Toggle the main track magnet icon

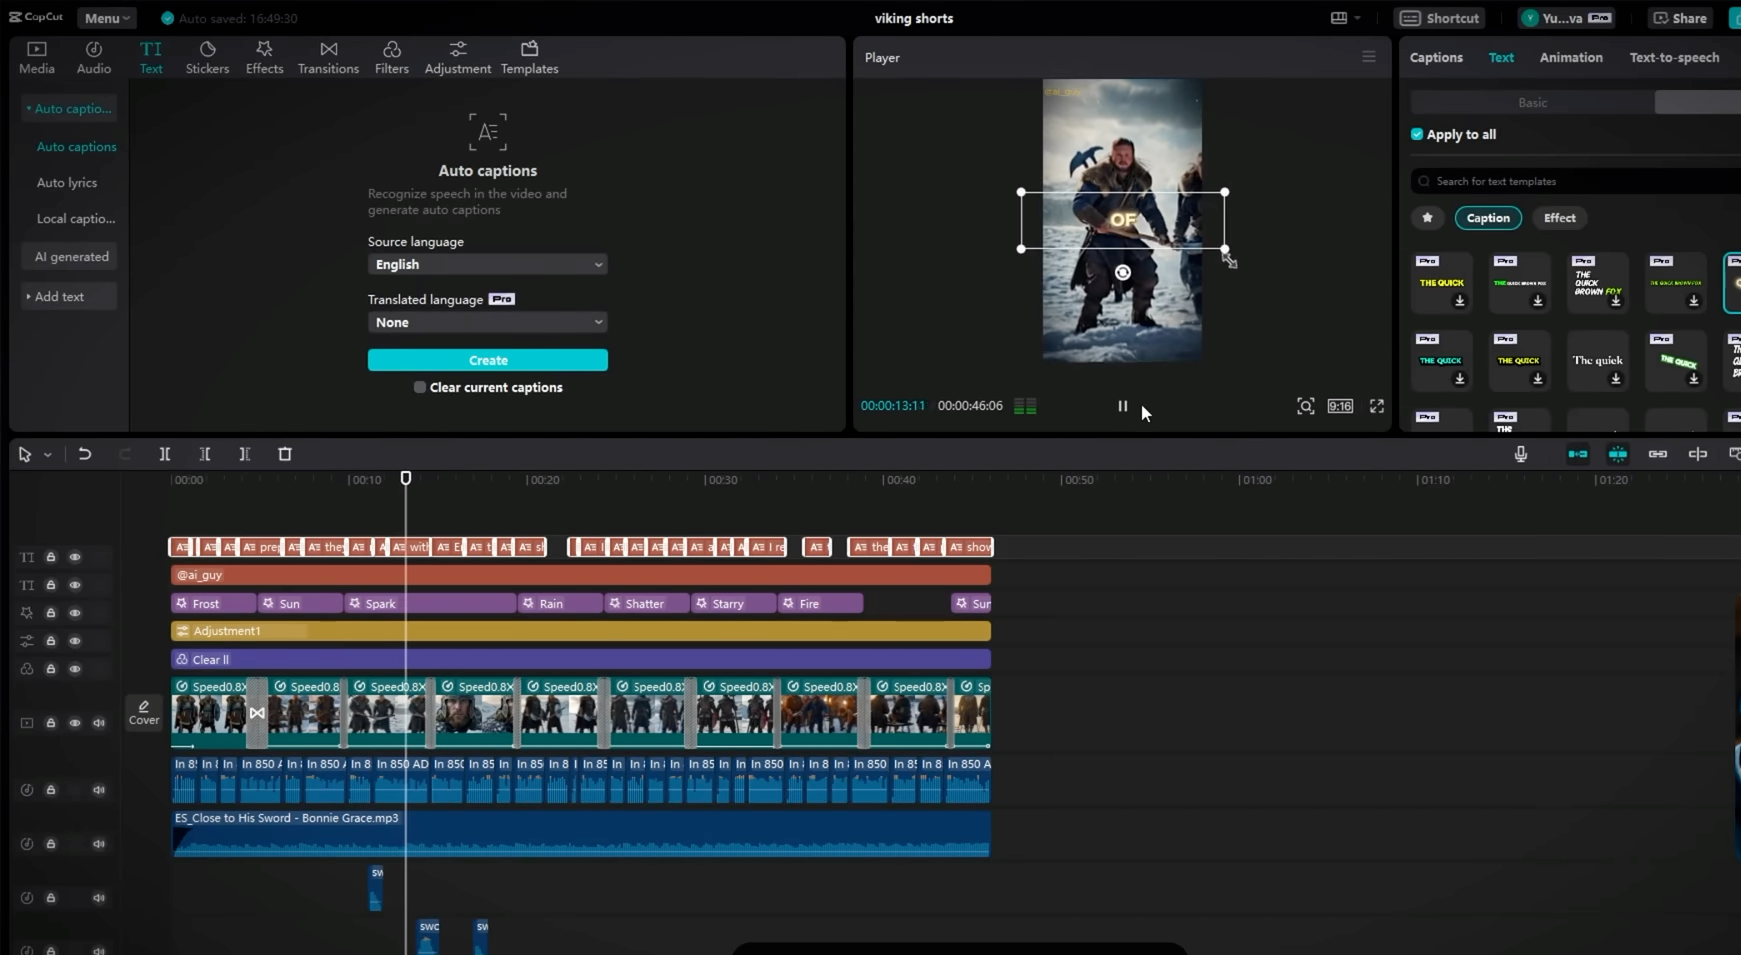click(x=1577, y=454)
